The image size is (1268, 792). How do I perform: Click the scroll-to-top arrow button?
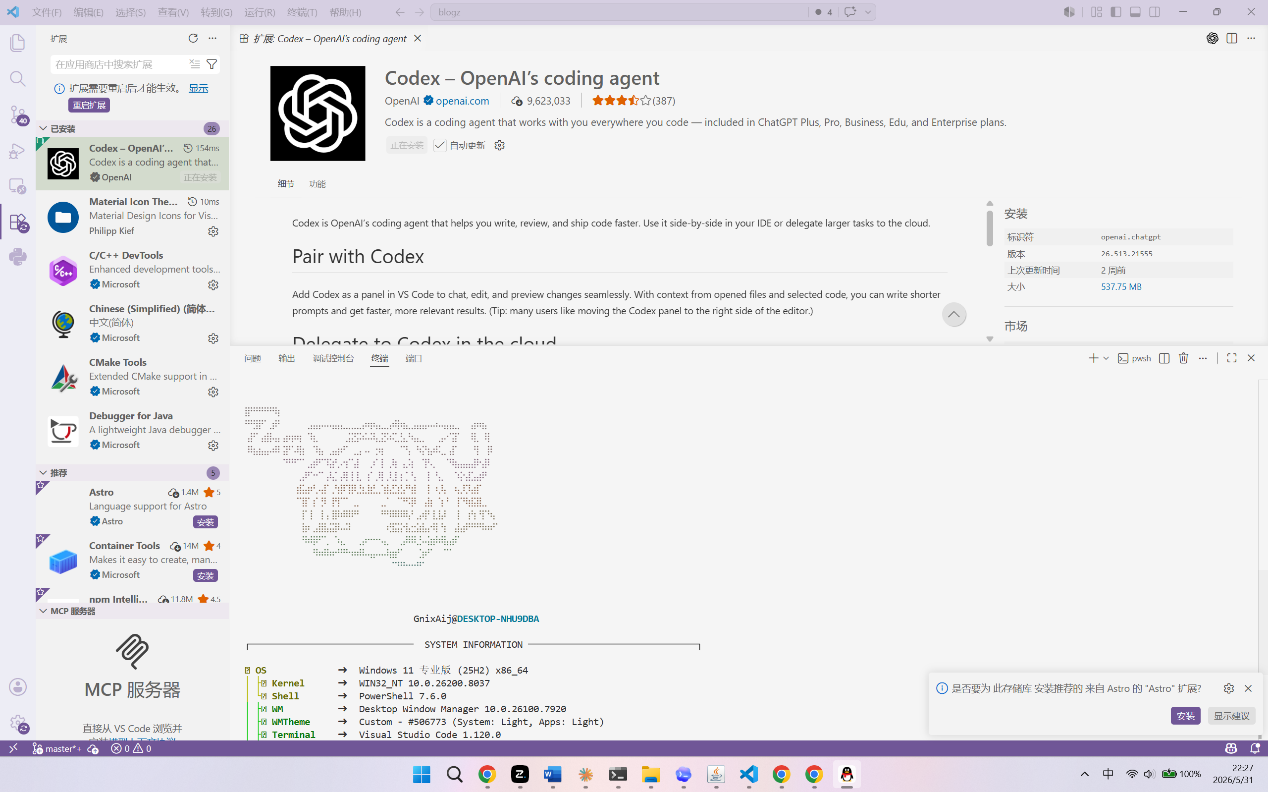coord(954,314)
